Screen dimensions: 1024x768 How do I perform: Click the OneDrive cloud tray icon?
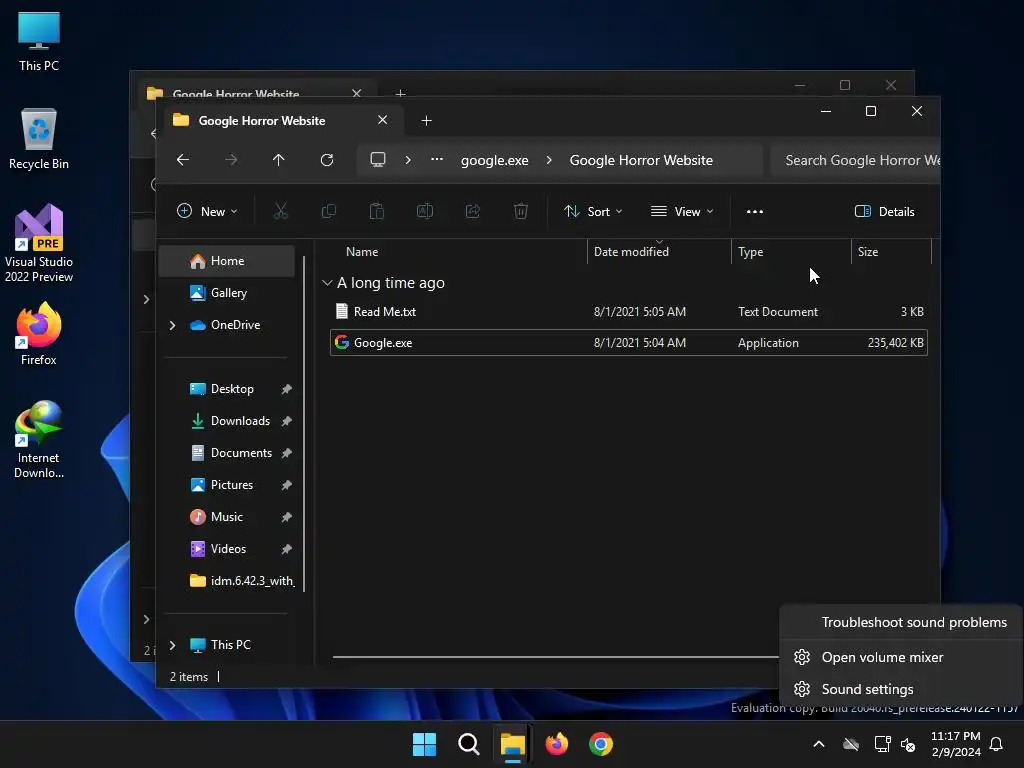coord(851,744)
